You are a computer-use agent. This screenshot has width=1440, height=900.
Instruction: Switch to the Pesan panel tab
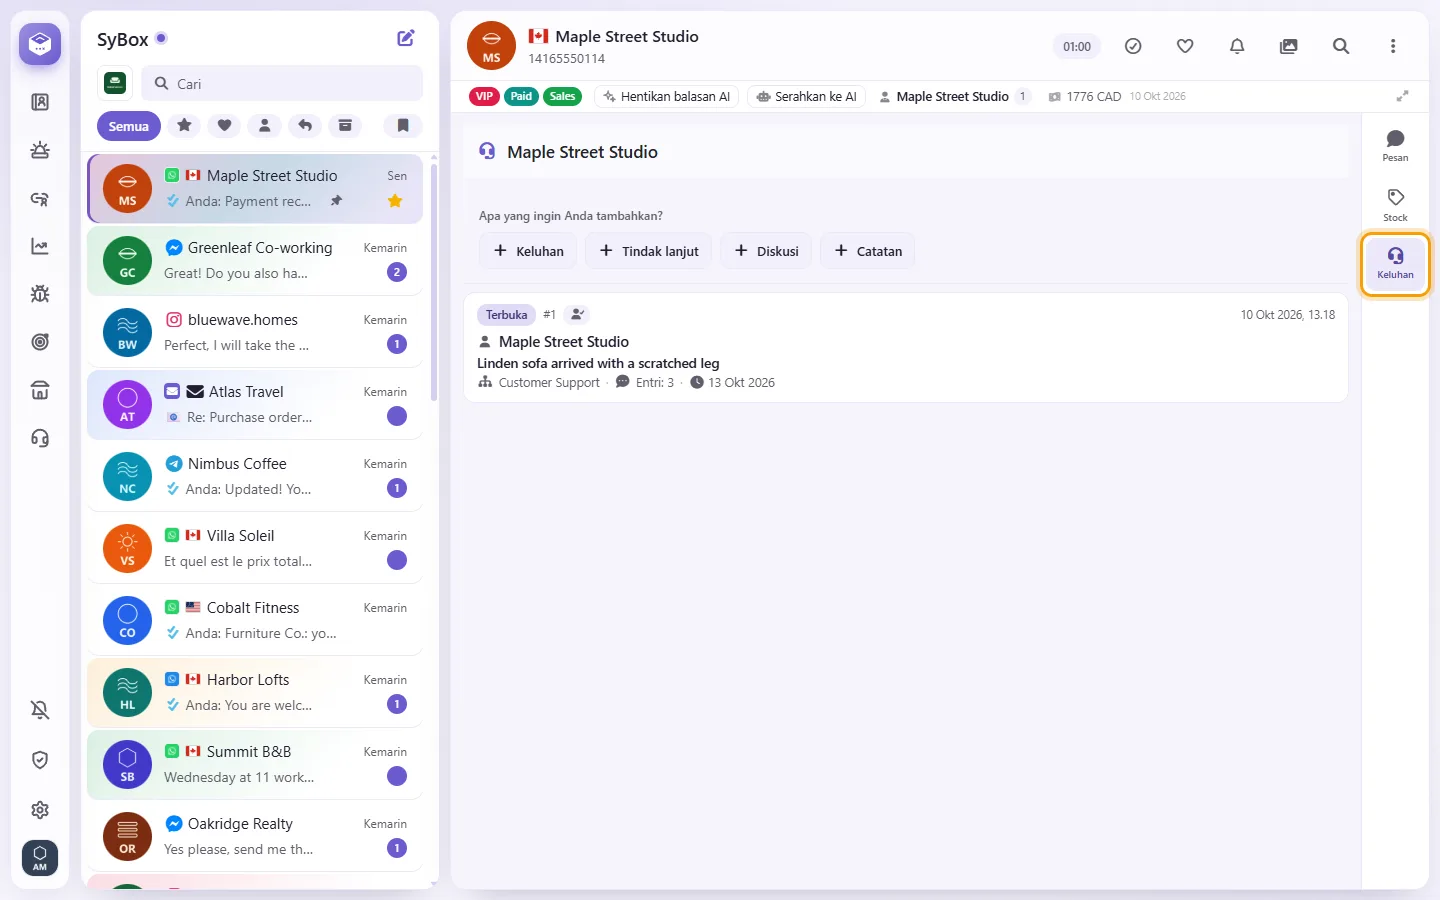click(x=1395, y=145)
